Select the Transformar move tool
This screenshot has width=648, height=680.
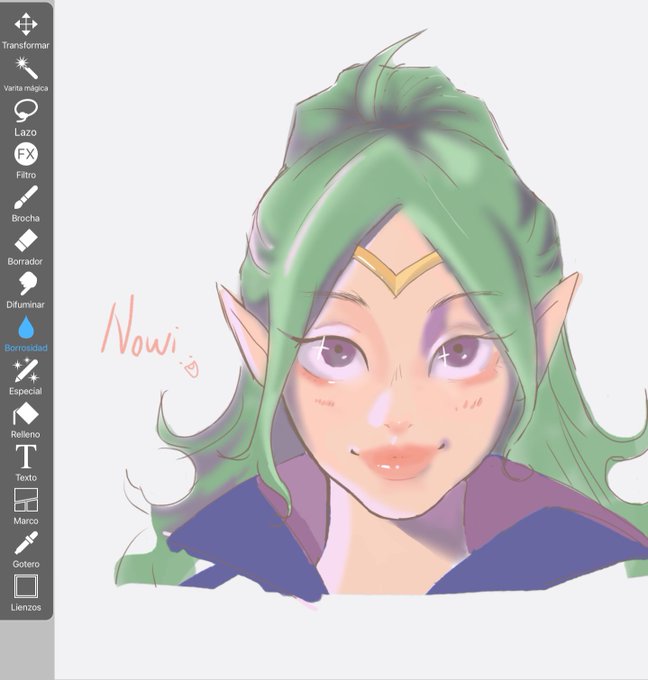26,30
